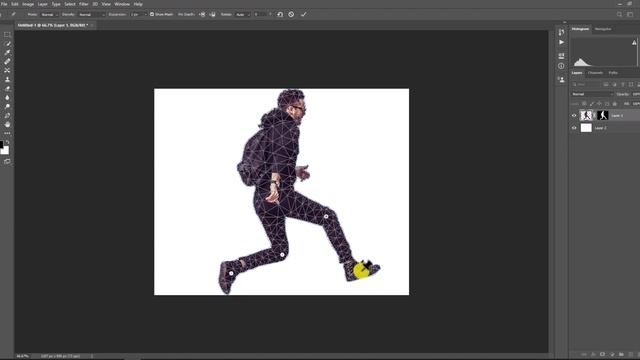Open the File menu

[x=4, y=4]
